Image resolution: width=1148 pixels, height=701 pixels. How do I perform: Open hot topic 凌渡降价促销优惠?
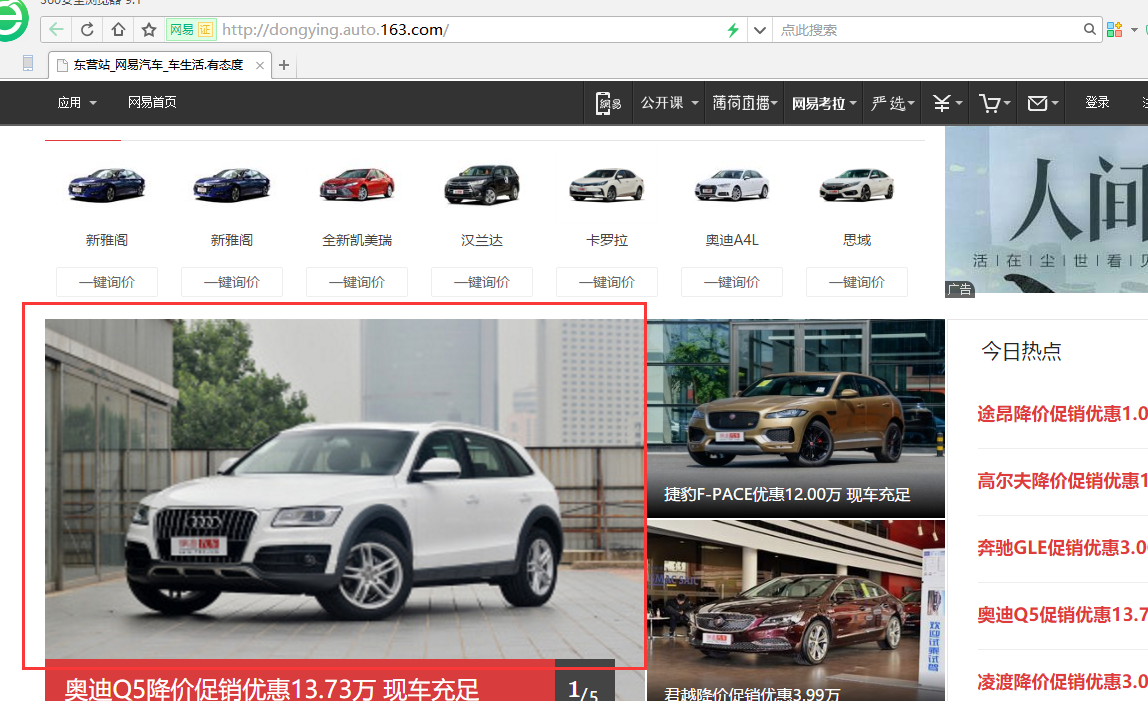pos(1062,682)
